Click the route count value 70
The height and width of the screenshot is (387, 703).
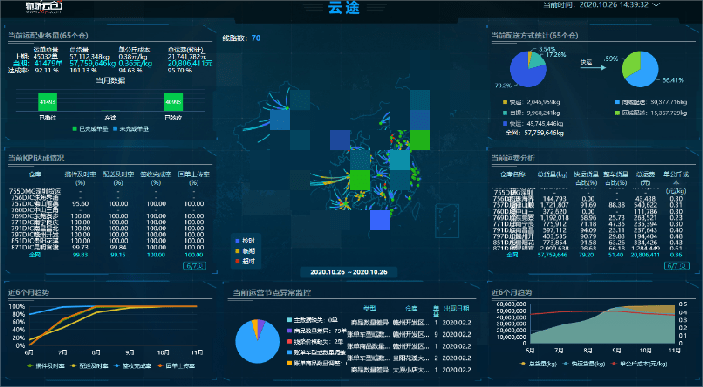[256, 38]
